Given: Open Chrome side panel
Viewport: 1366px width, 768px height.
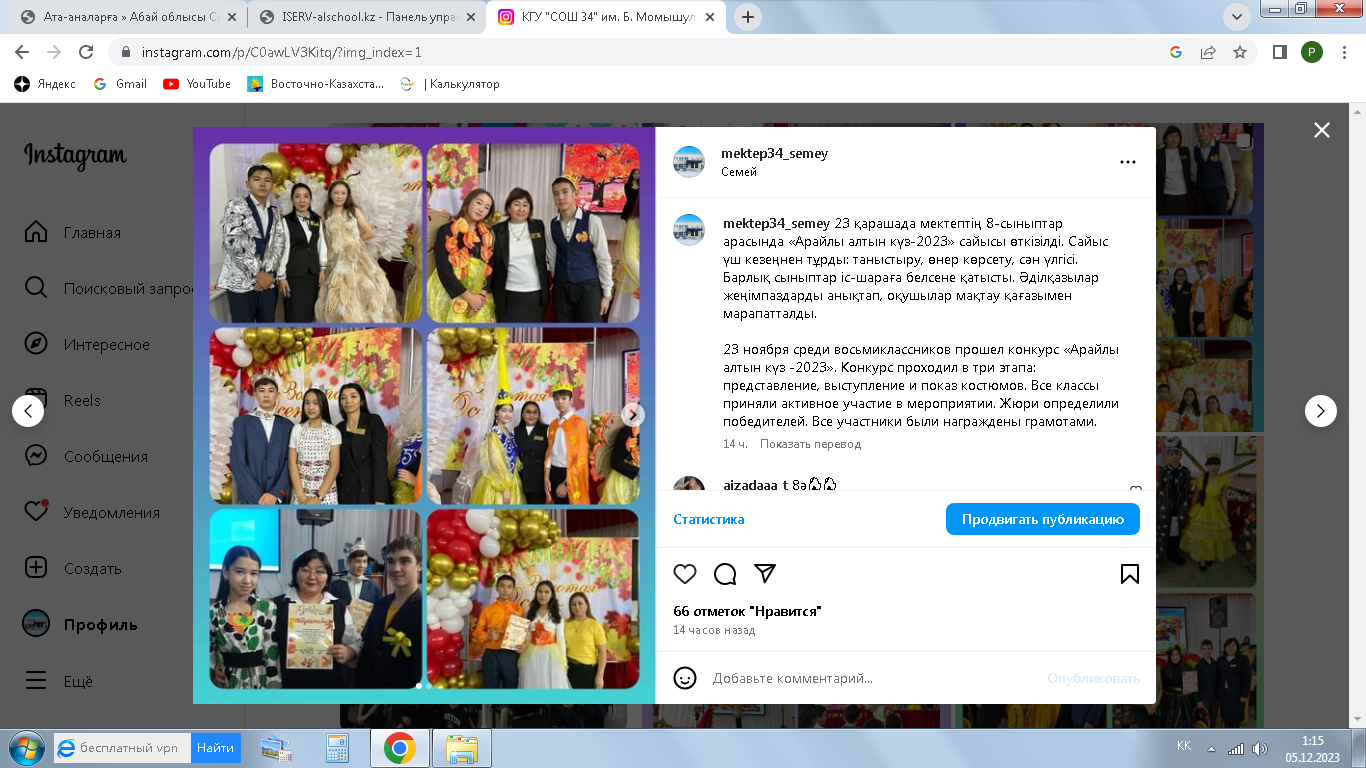Looking at the screenshot, I should 1279,52.
